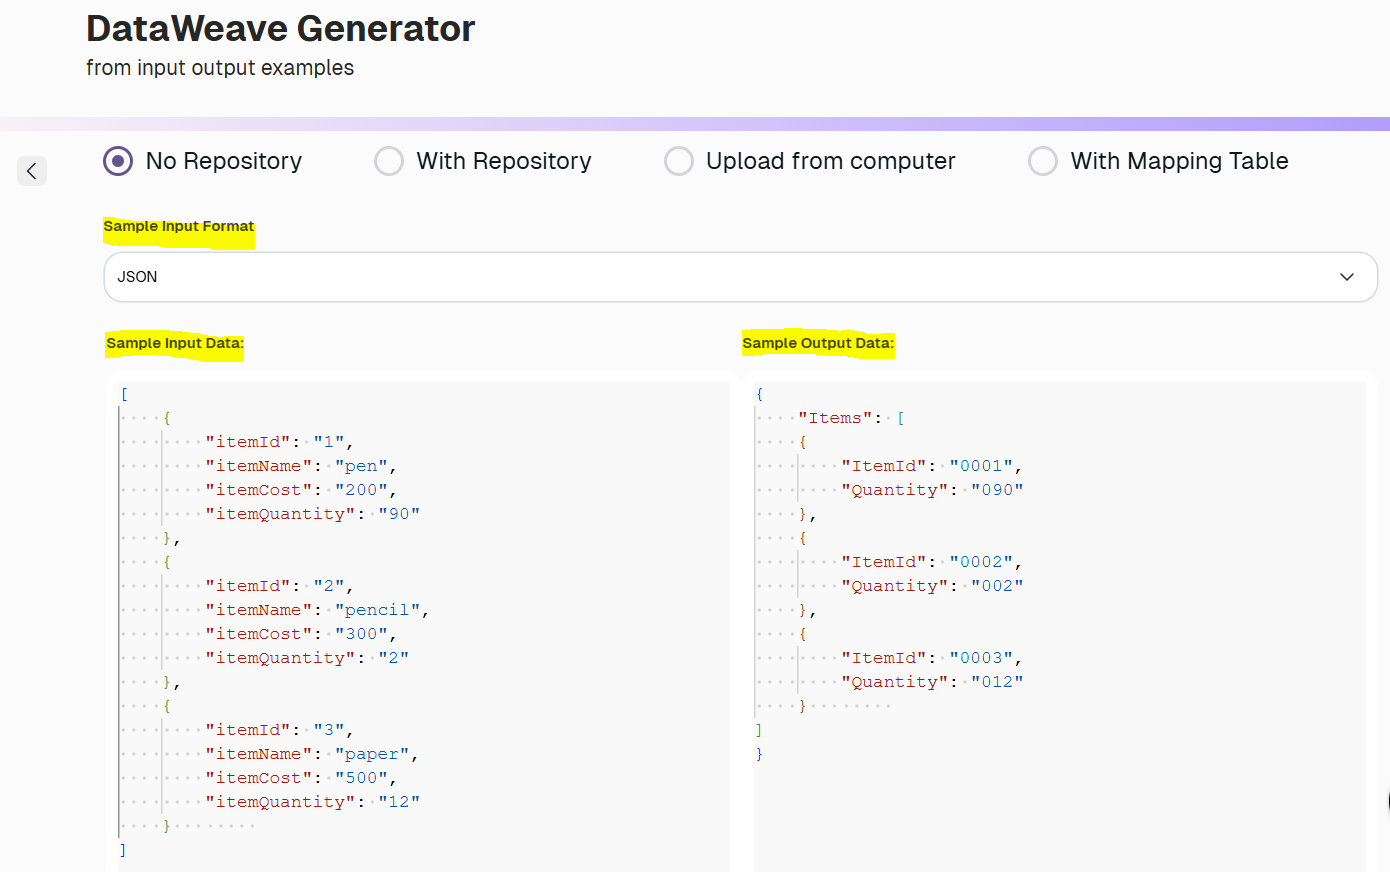
Task: Click the opening curly brace of output data
Action: pyautogui.click(x=759, y=394)
